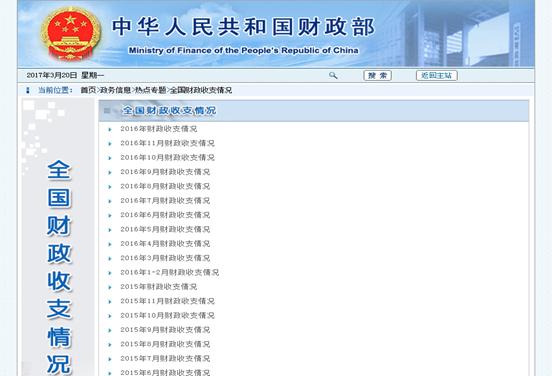Open 2015年11月财政收支情况 report link

coord(168,301)
